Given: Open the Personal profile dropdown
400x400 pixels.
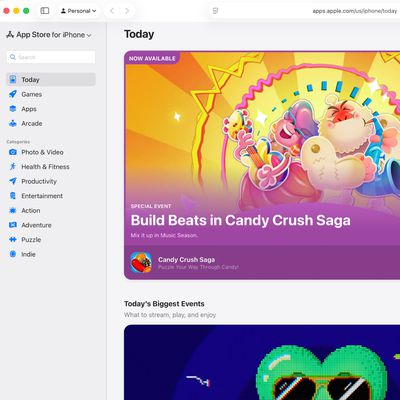Looking at the screenshot, I should [78, 11].
